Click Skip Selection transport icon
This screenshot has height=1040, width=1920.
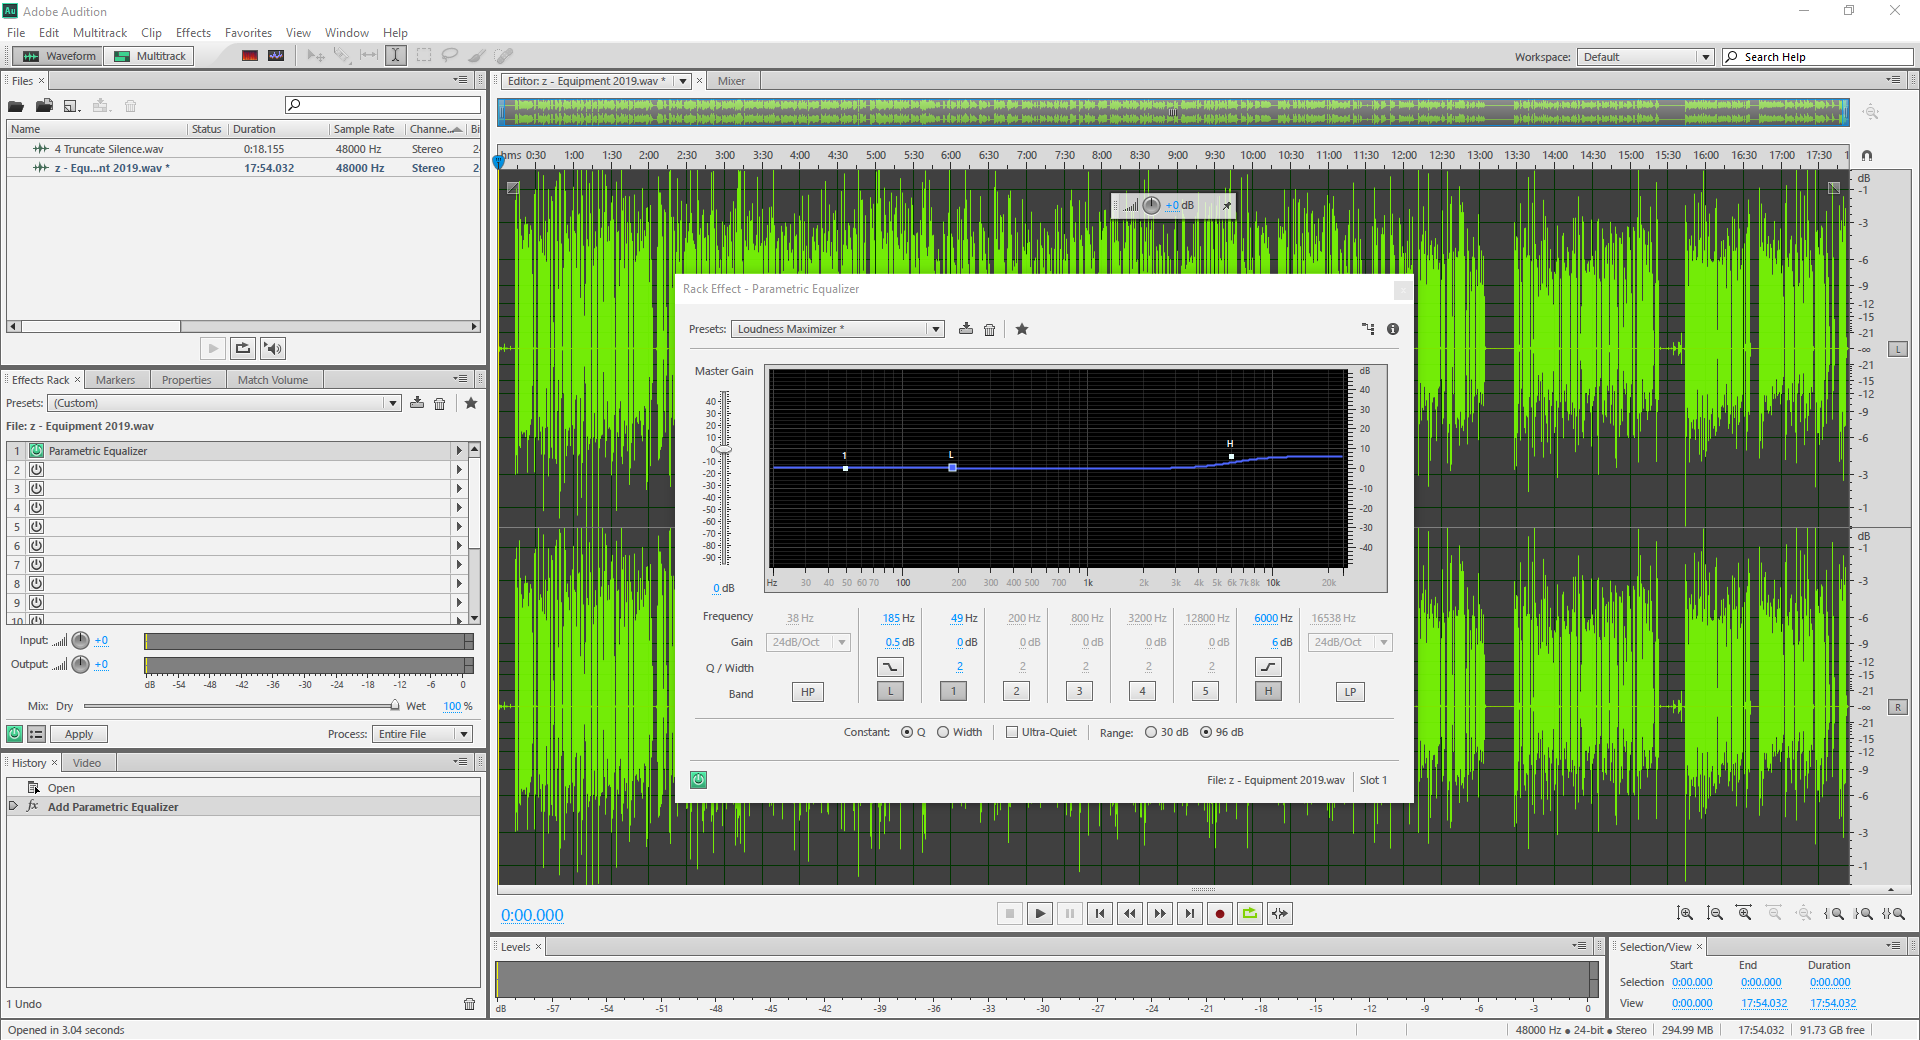(1280, 913)
